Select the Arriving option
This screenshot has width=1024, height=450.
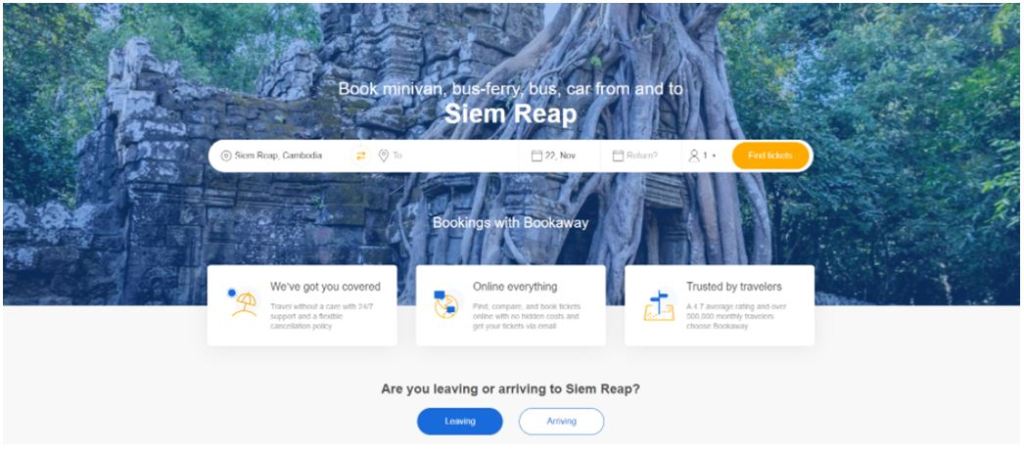[562, 421]
